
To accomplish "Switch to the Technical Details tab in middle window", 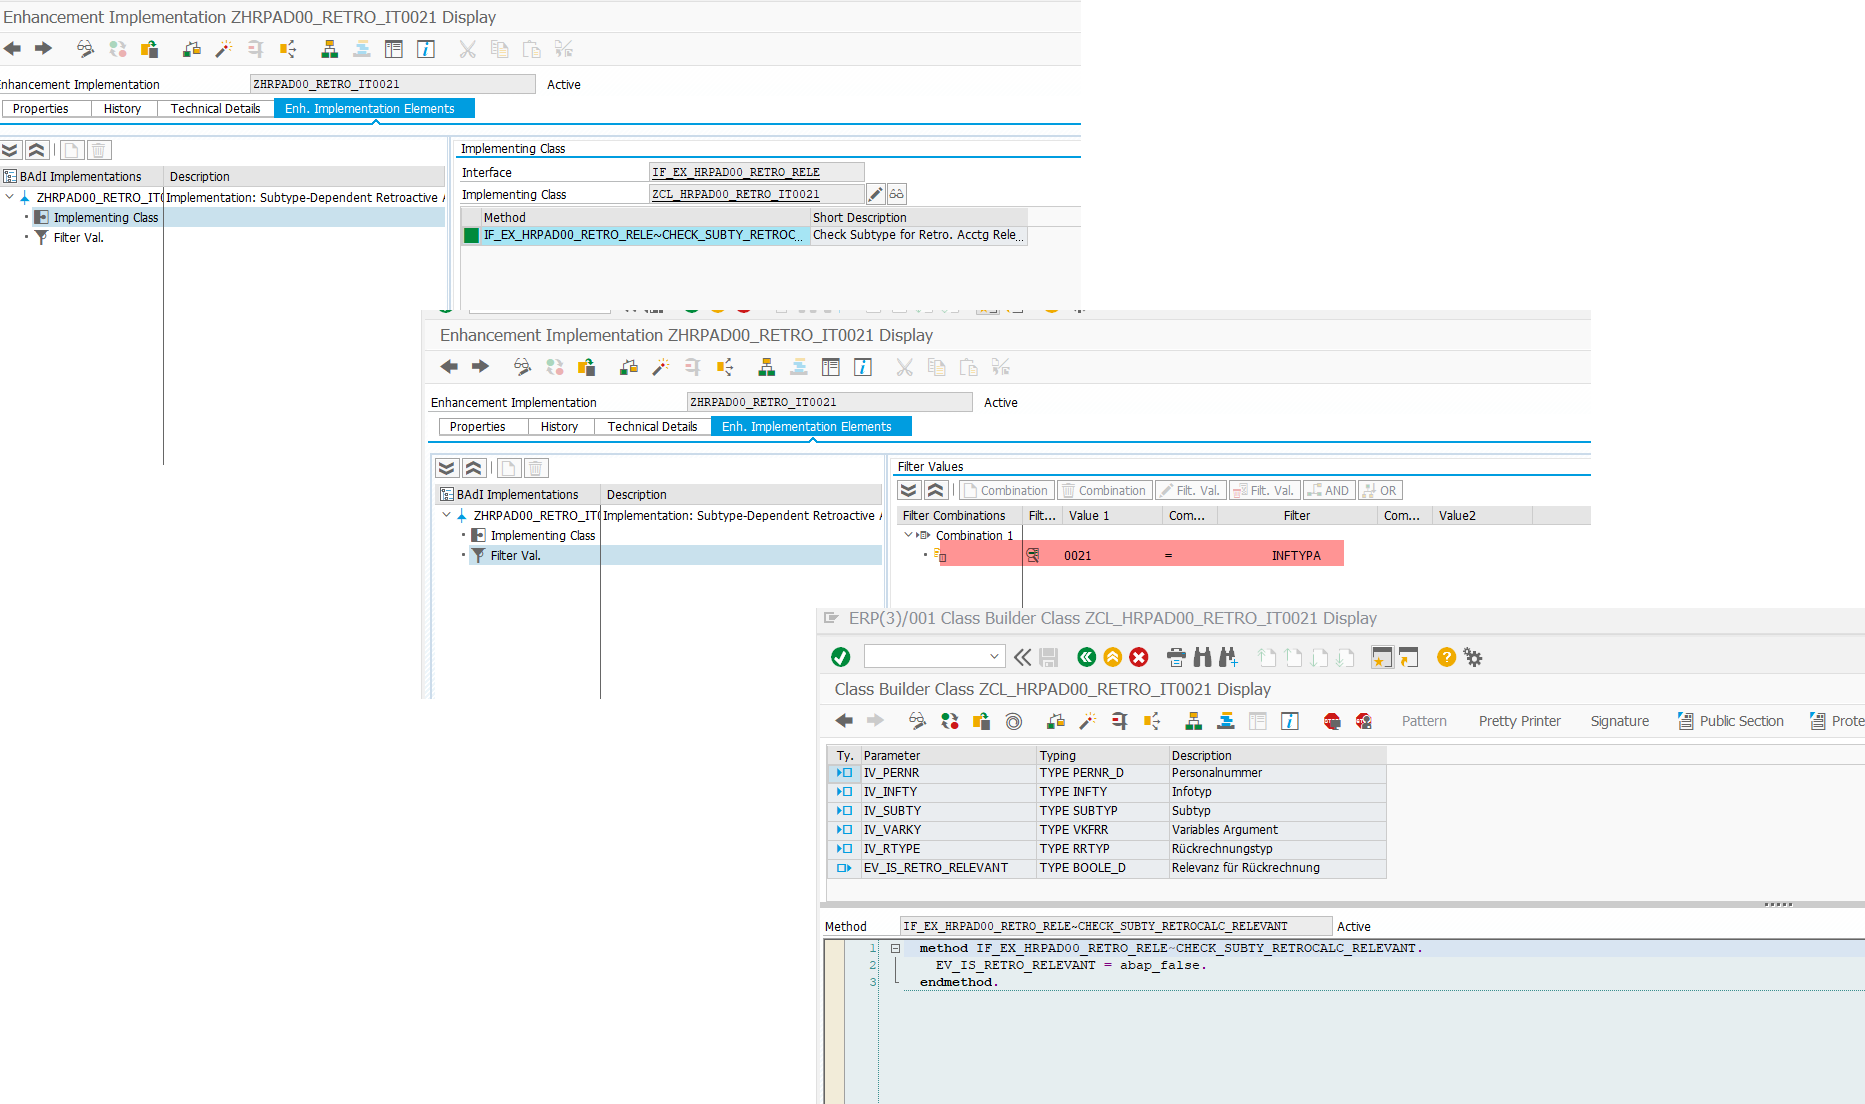I will point(652,427).
